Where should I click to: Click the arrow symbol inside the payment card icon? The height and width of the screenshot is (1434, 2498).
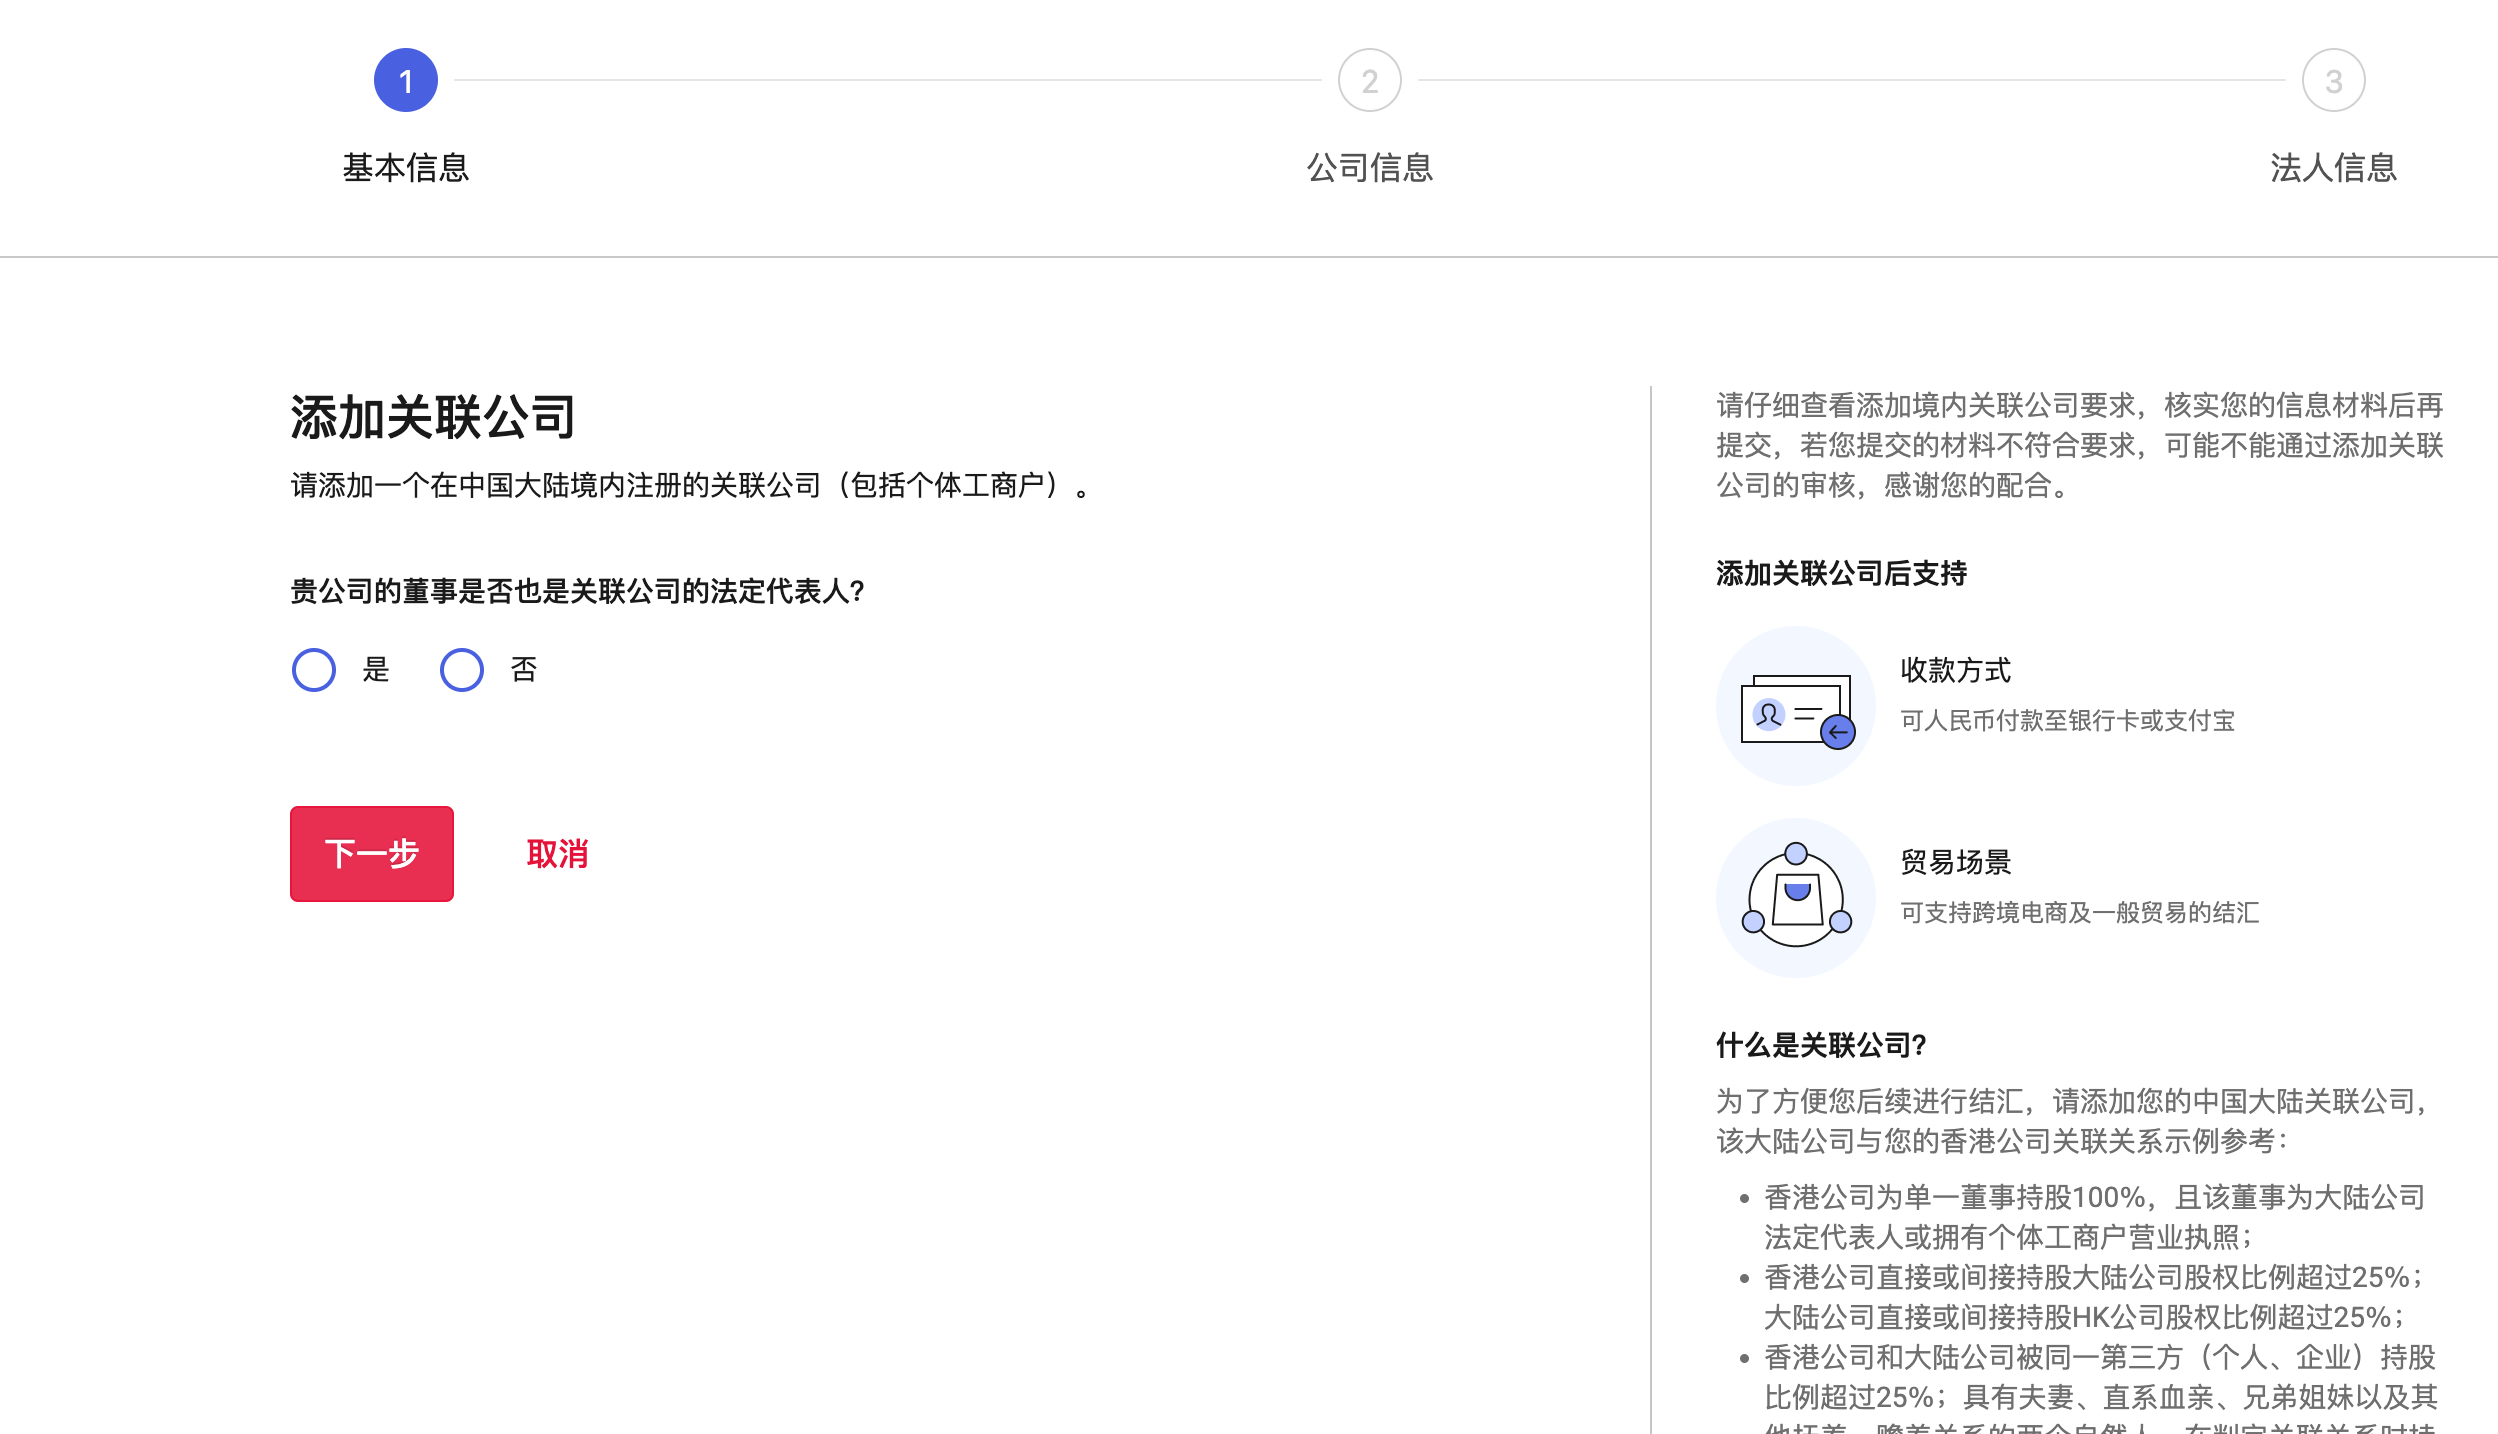click(1838, 732)
